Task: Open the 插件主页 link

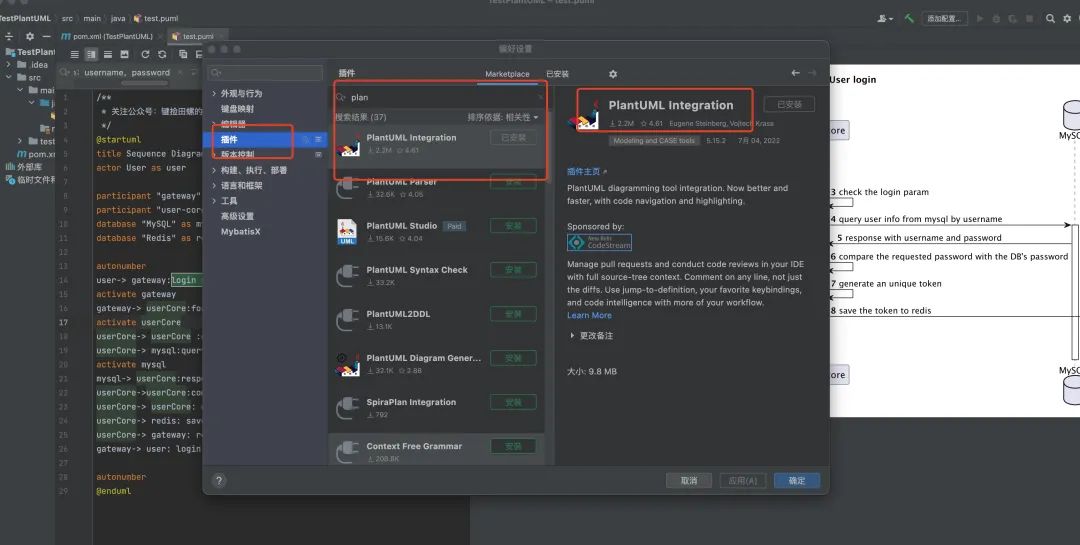Action: (x=587, y=172)
